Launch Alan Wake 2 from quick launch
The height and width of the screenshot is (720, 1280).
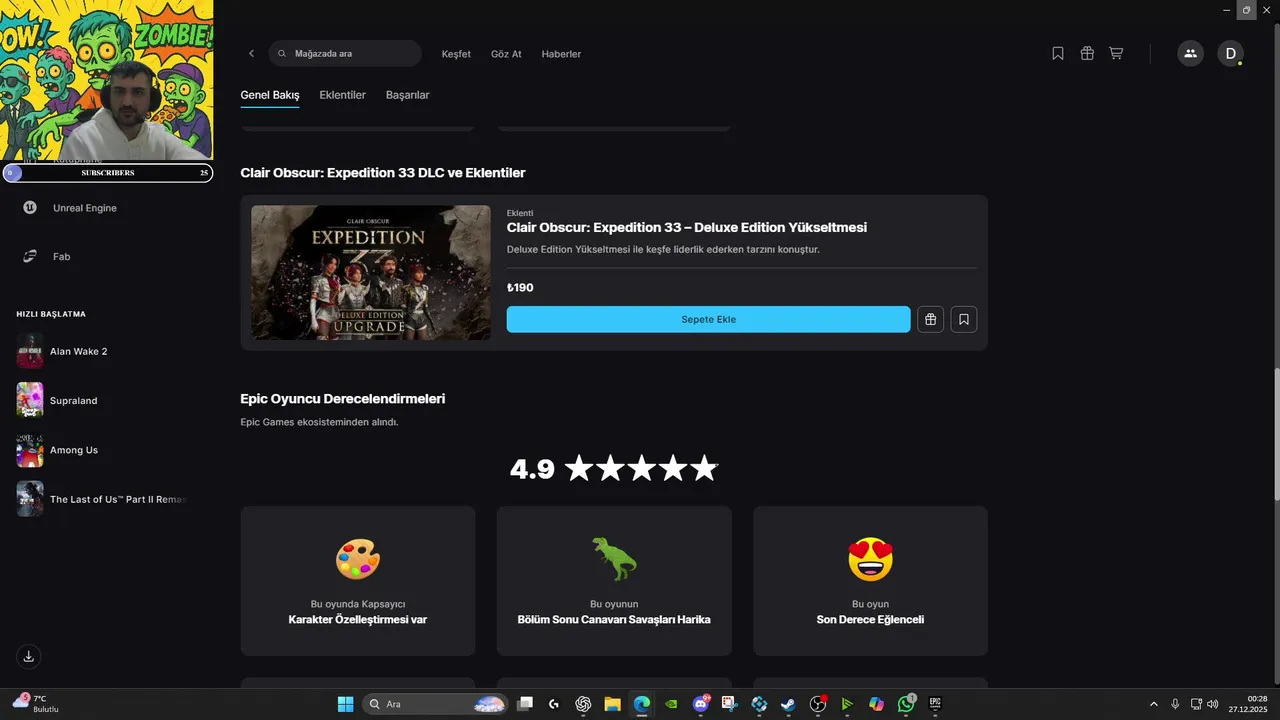click(x=79, y=351)
